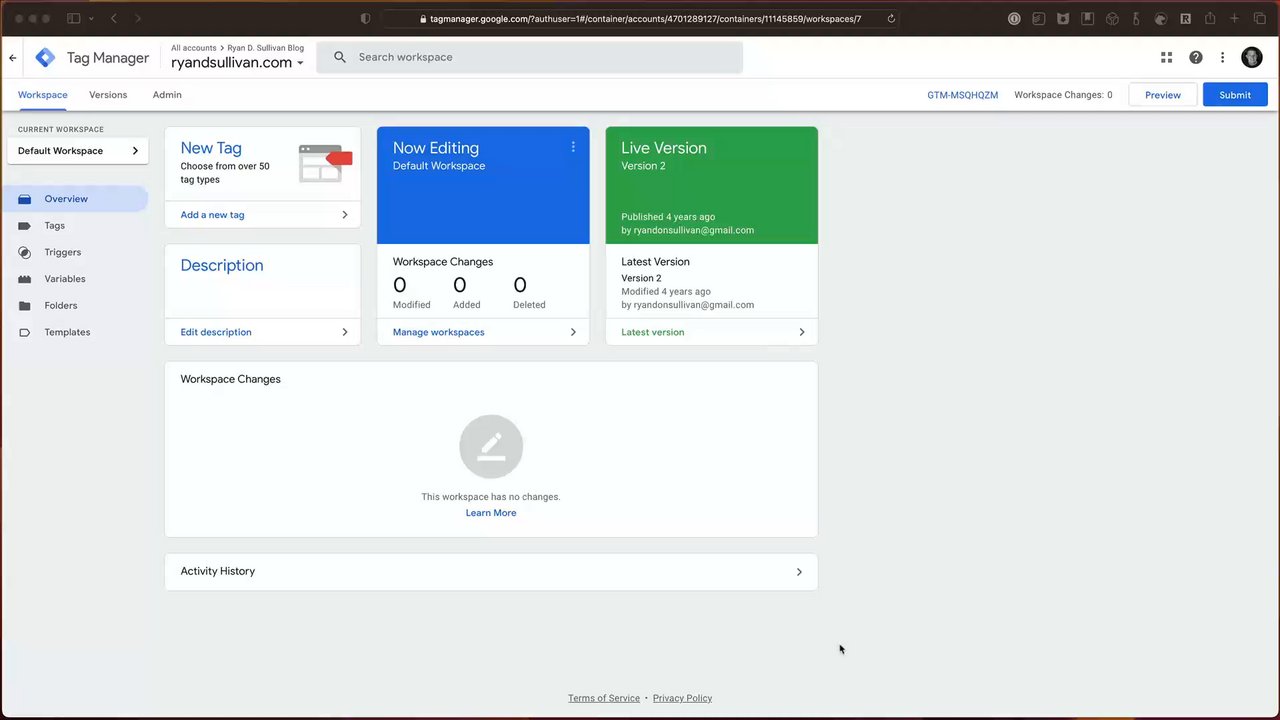This screenshot has height=720, width=1280.
Task: Click the Latest version chevron
Action: [801, 332]
